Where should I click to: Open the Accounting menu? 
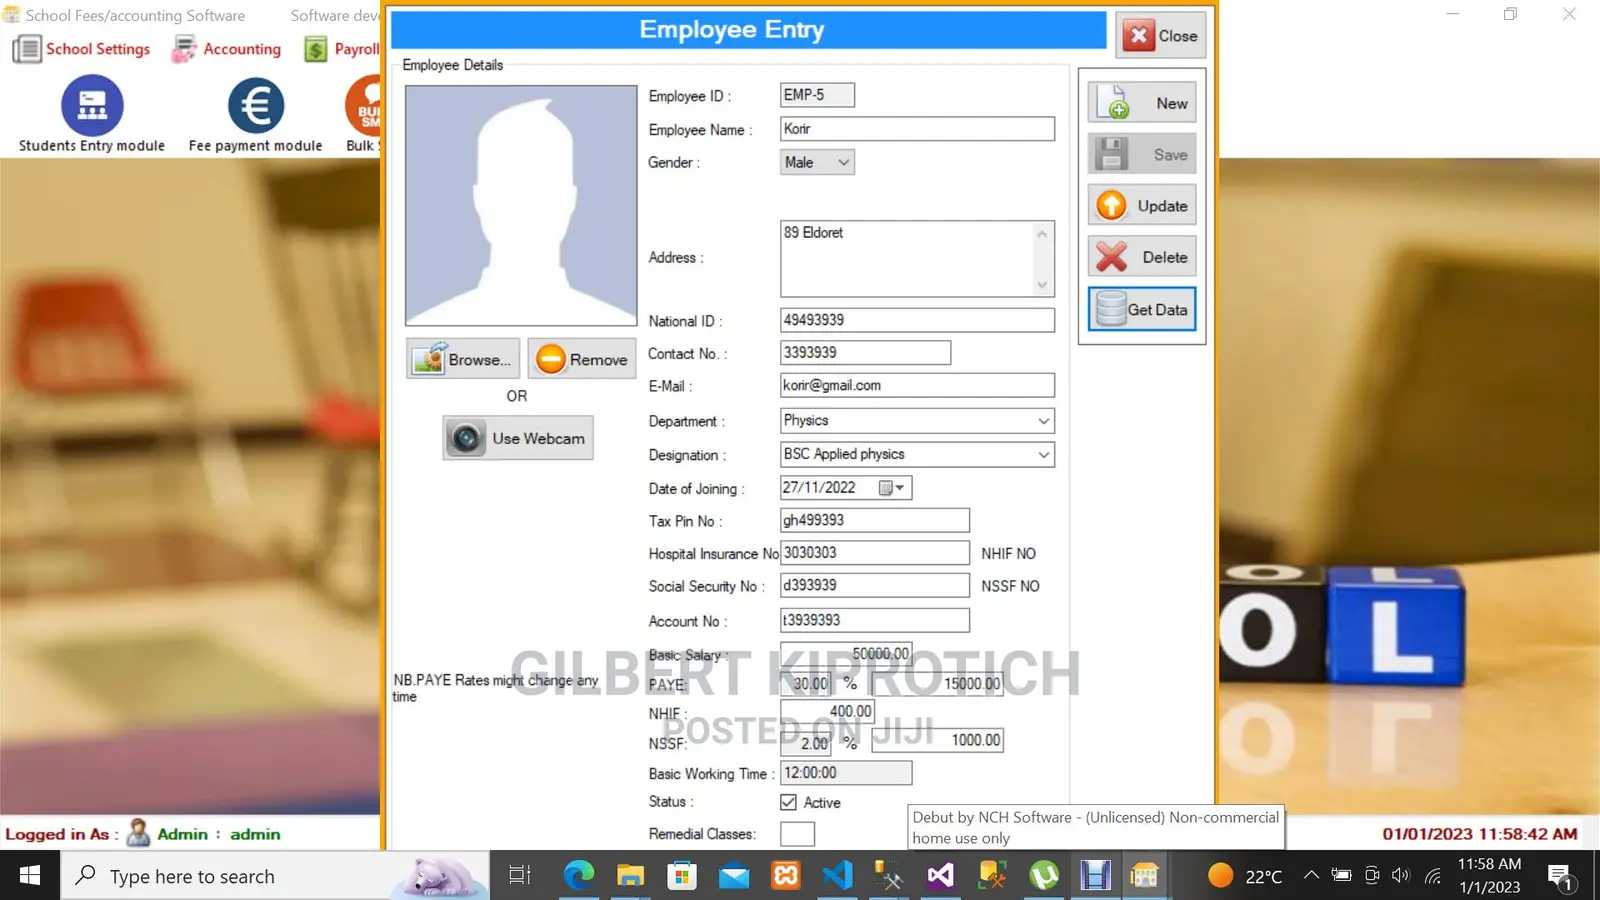point(227,48)
